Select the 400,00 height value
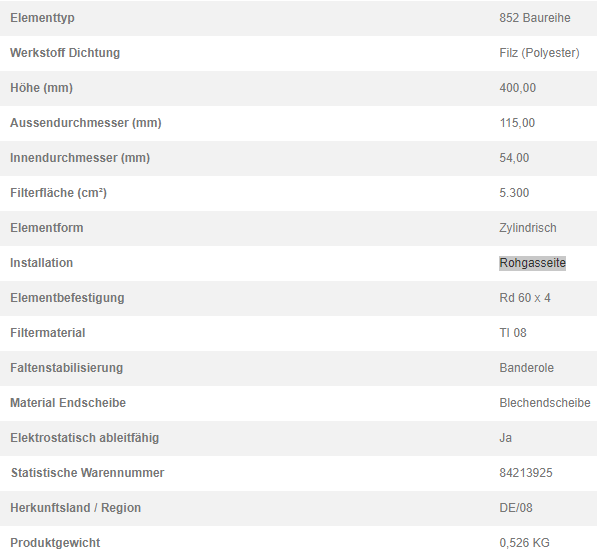 click(517, 88)
